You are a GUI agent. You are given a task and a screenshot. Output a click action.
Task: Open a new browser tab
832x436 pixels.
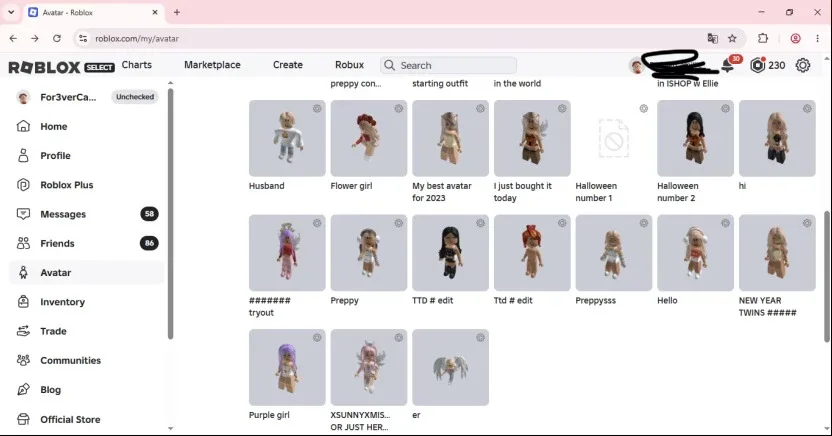177,12
